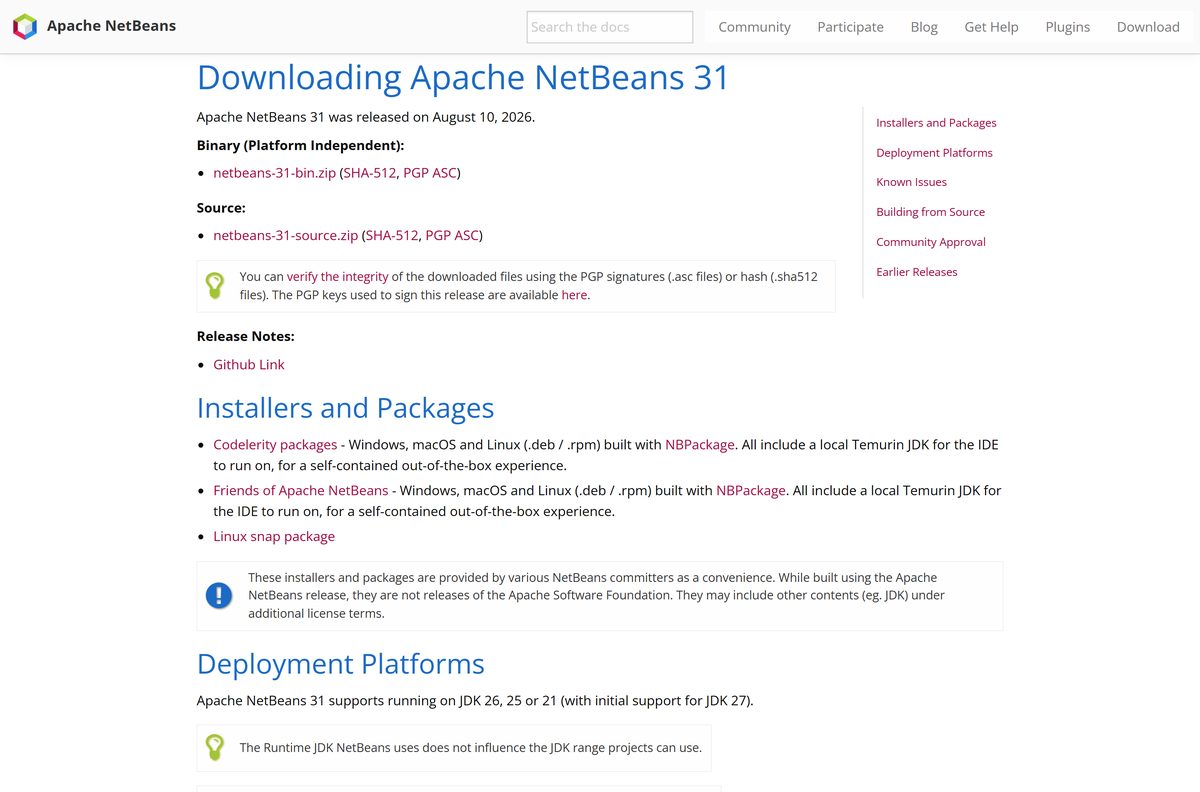Open the Get Help menu
This screenshot has width=1200, height=792.
[x=991, y=27]
